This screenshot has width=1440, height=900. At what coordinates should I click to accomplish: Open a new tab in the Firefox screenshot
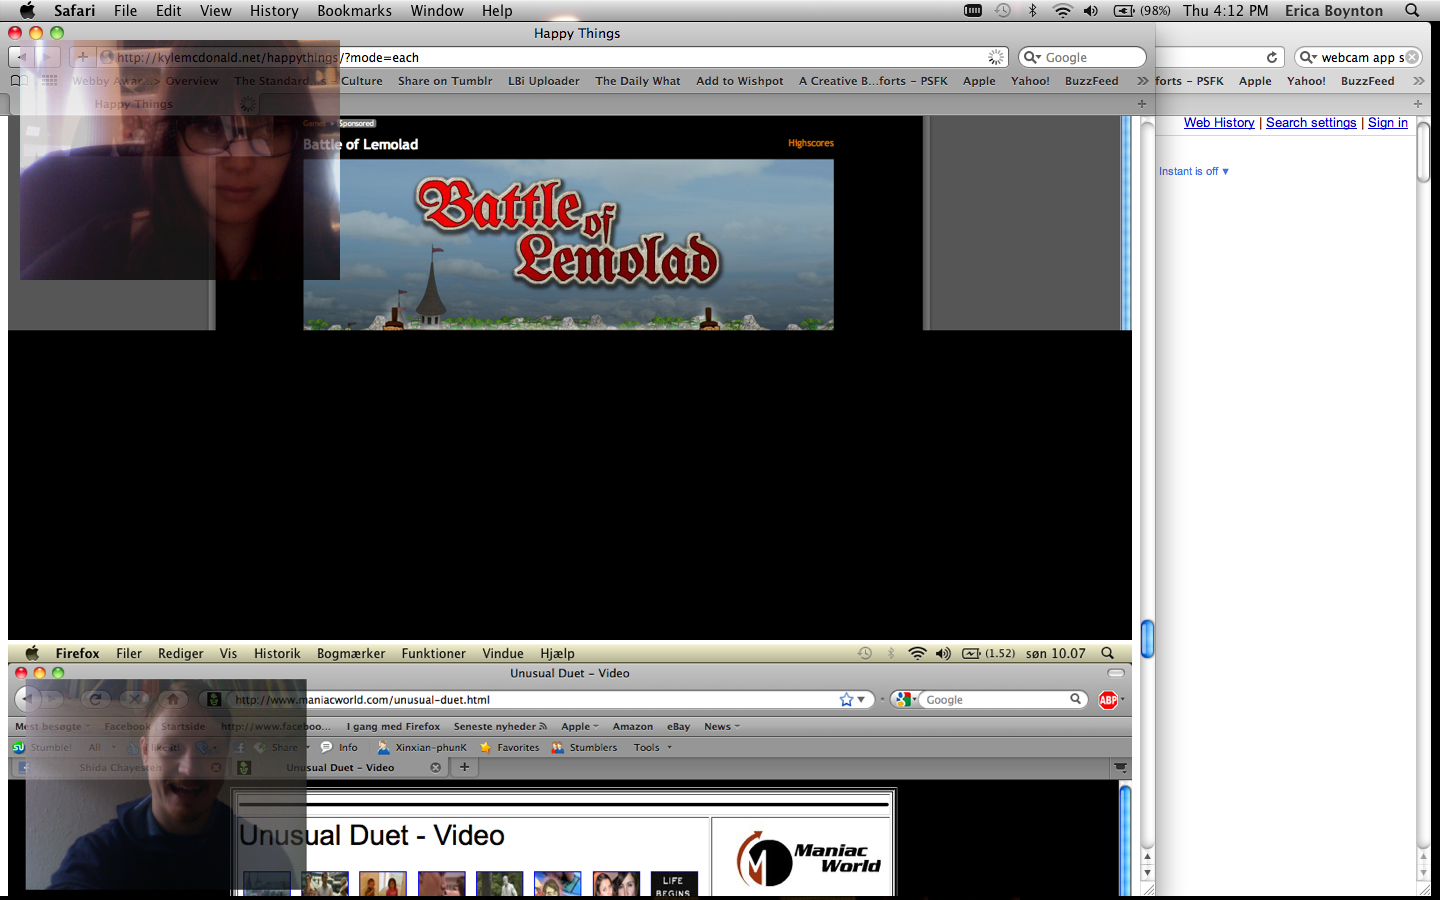tap(464, 768)
